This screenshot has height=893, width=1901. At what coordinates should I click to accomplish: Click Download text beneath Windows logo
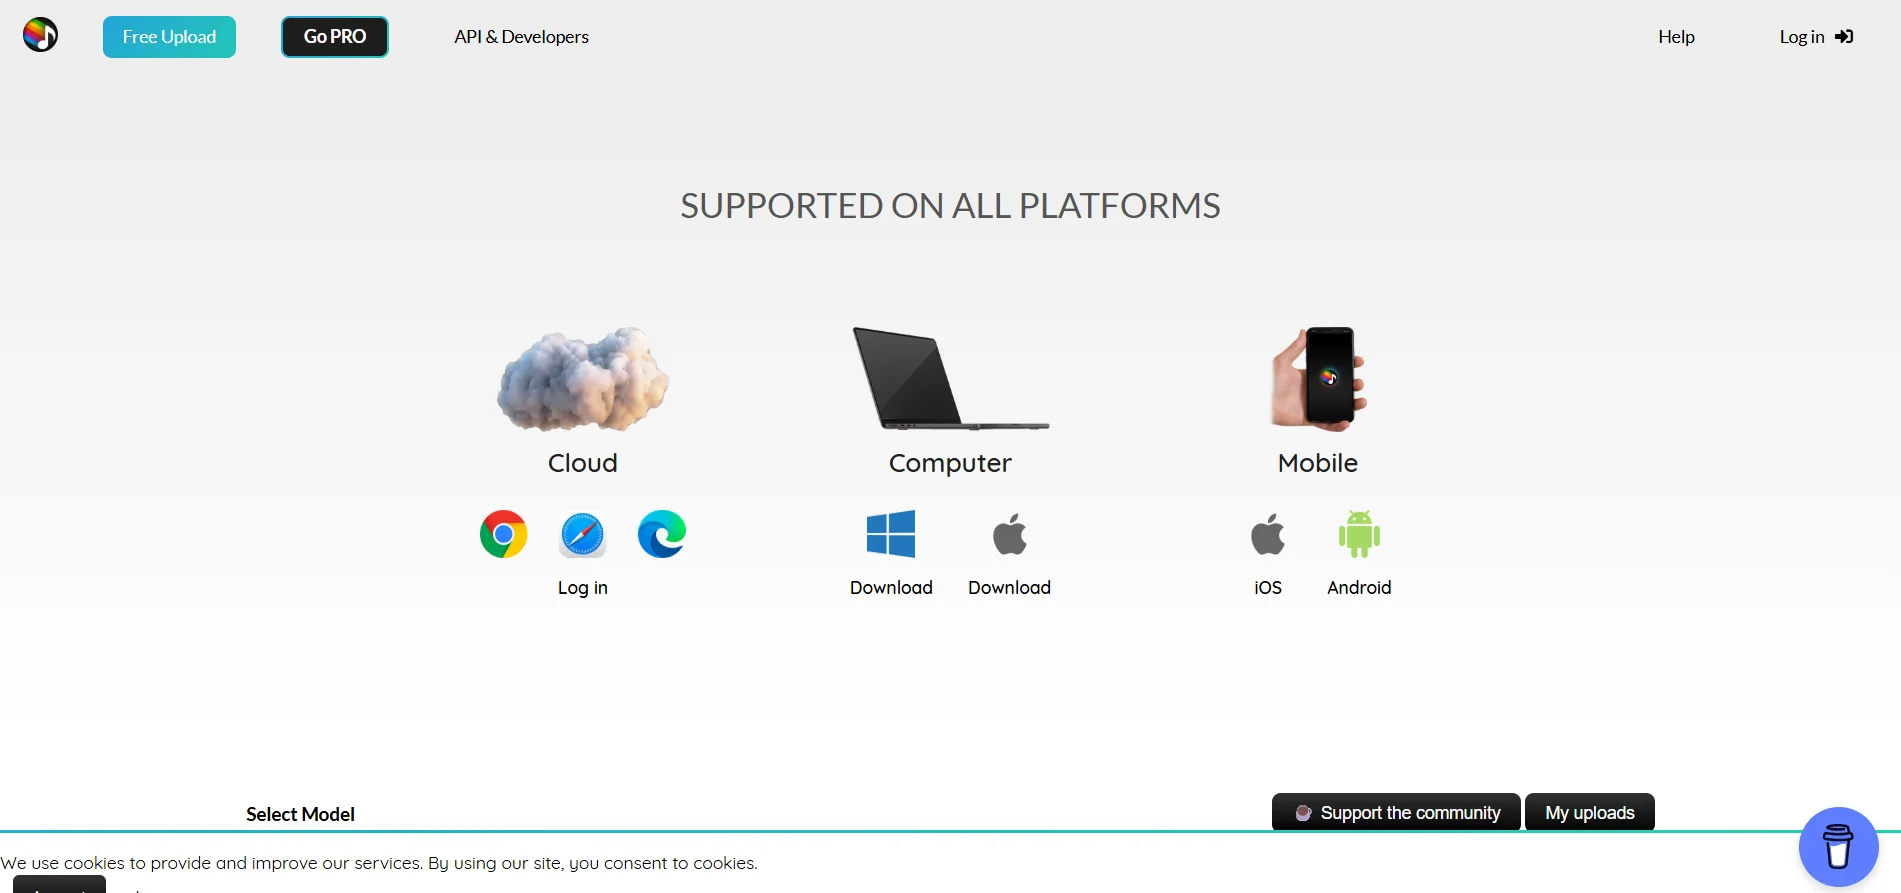pyautogui.click(x=891, y=588)
